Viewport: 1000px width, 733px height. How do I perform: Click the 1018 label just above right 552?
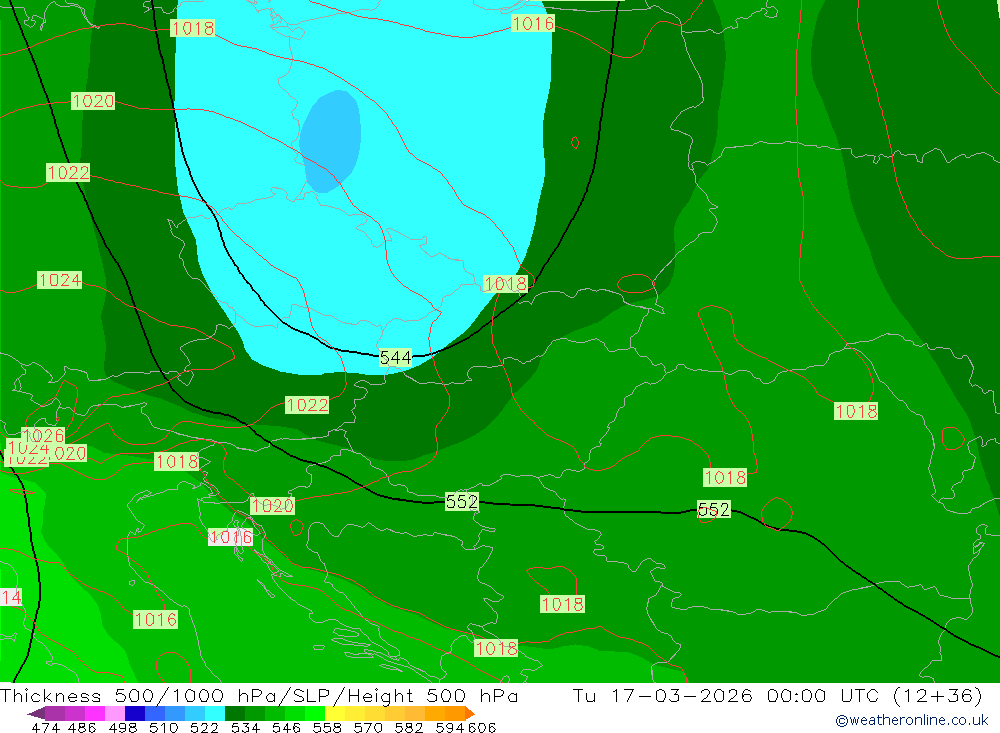pyautogui.click(x=725, y=477)
